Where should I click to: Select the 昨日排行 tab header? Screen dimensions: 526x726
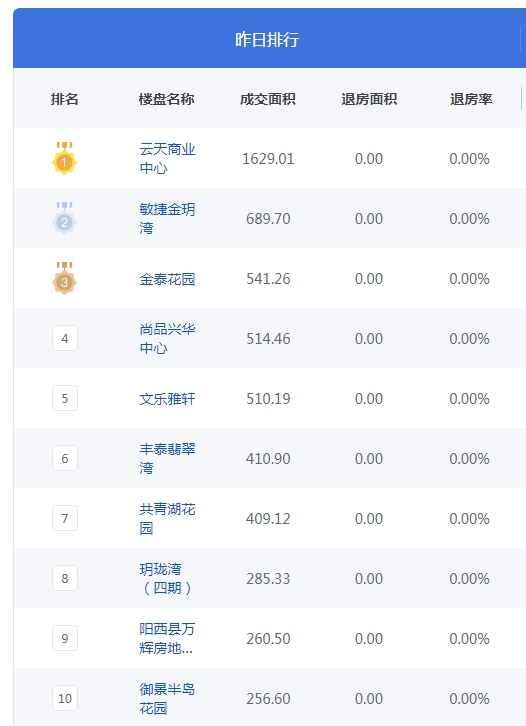click(x=267, y=39)
